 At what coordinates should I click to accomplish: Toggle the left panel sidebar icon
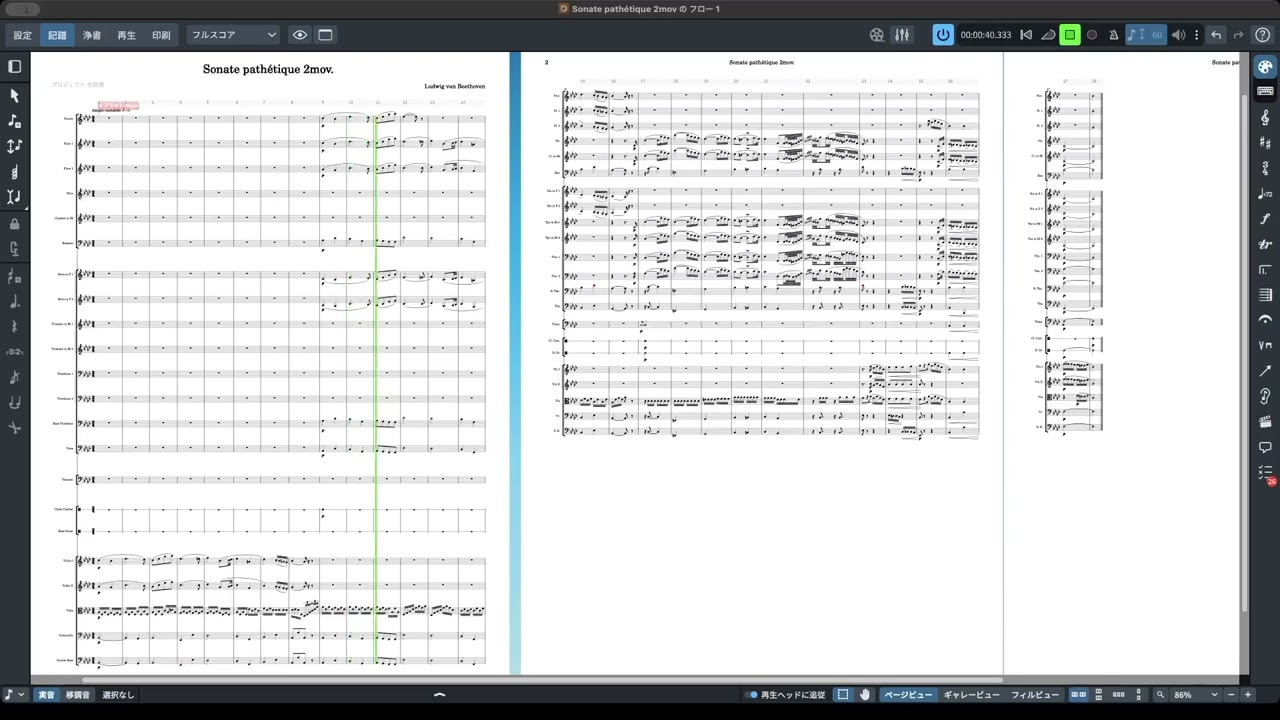(14, 67)
